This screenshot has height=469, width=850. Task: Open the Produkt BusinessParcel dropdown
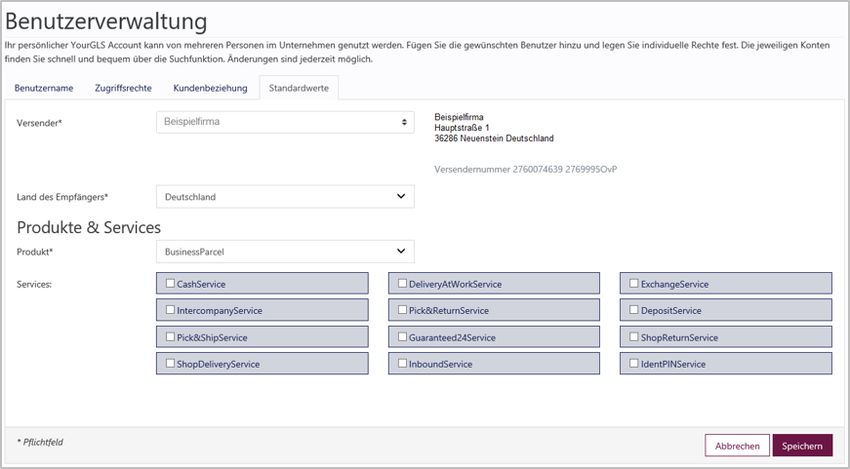[285, 251]
